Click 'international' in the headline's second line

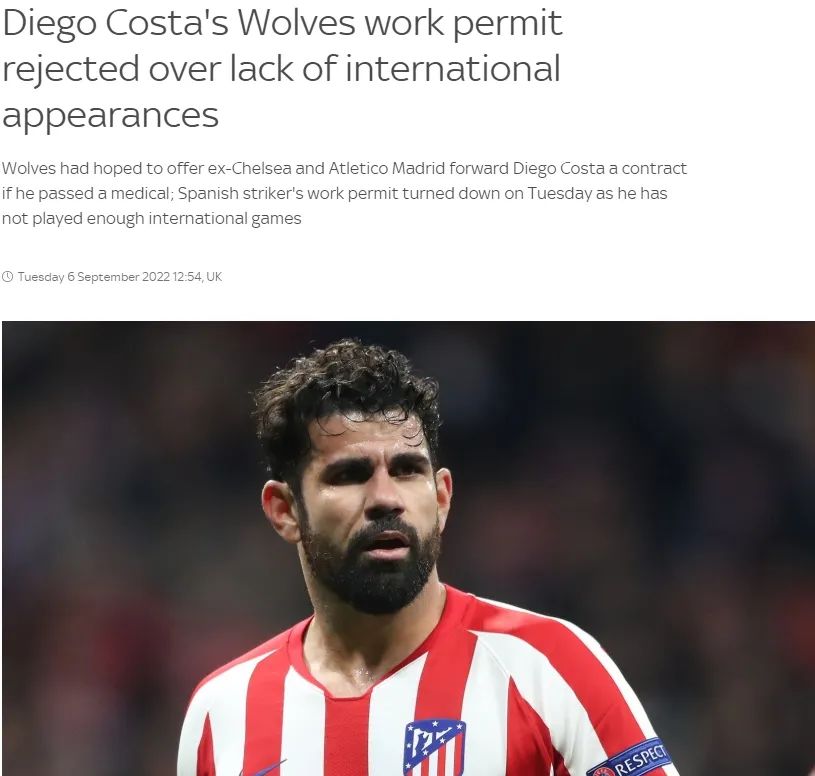click(x=452, y=69)
